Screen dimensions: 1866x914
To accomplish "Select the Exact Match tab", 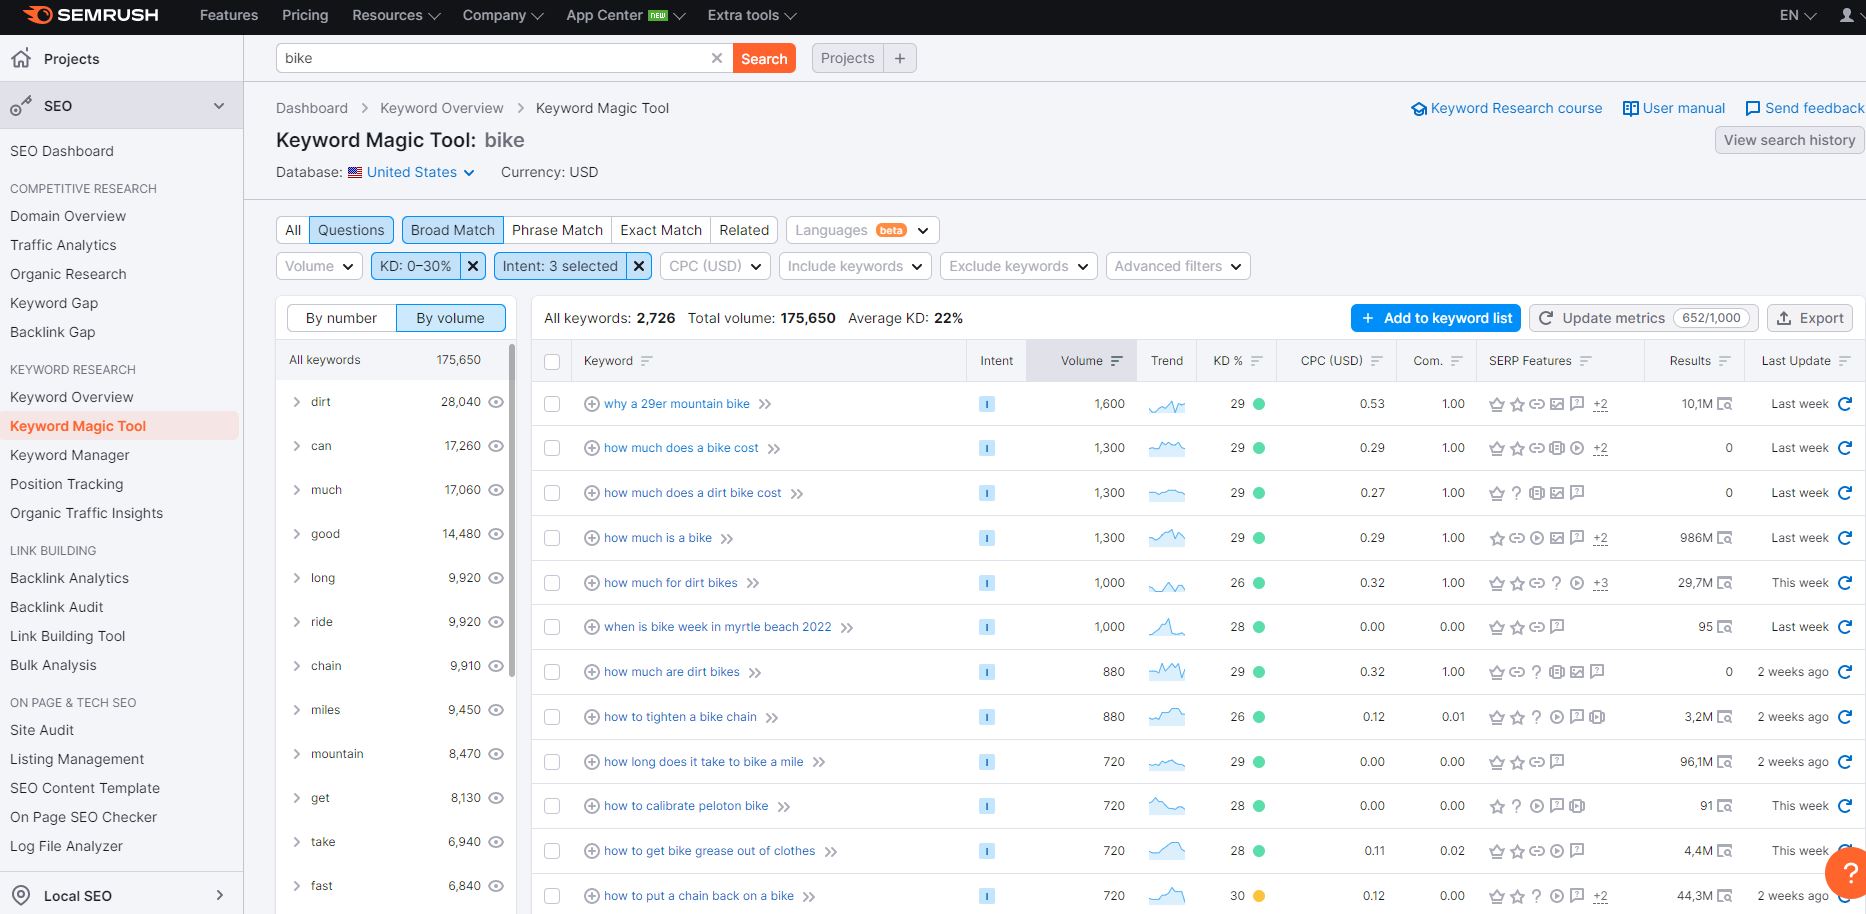I will click(x=661, y=230).
